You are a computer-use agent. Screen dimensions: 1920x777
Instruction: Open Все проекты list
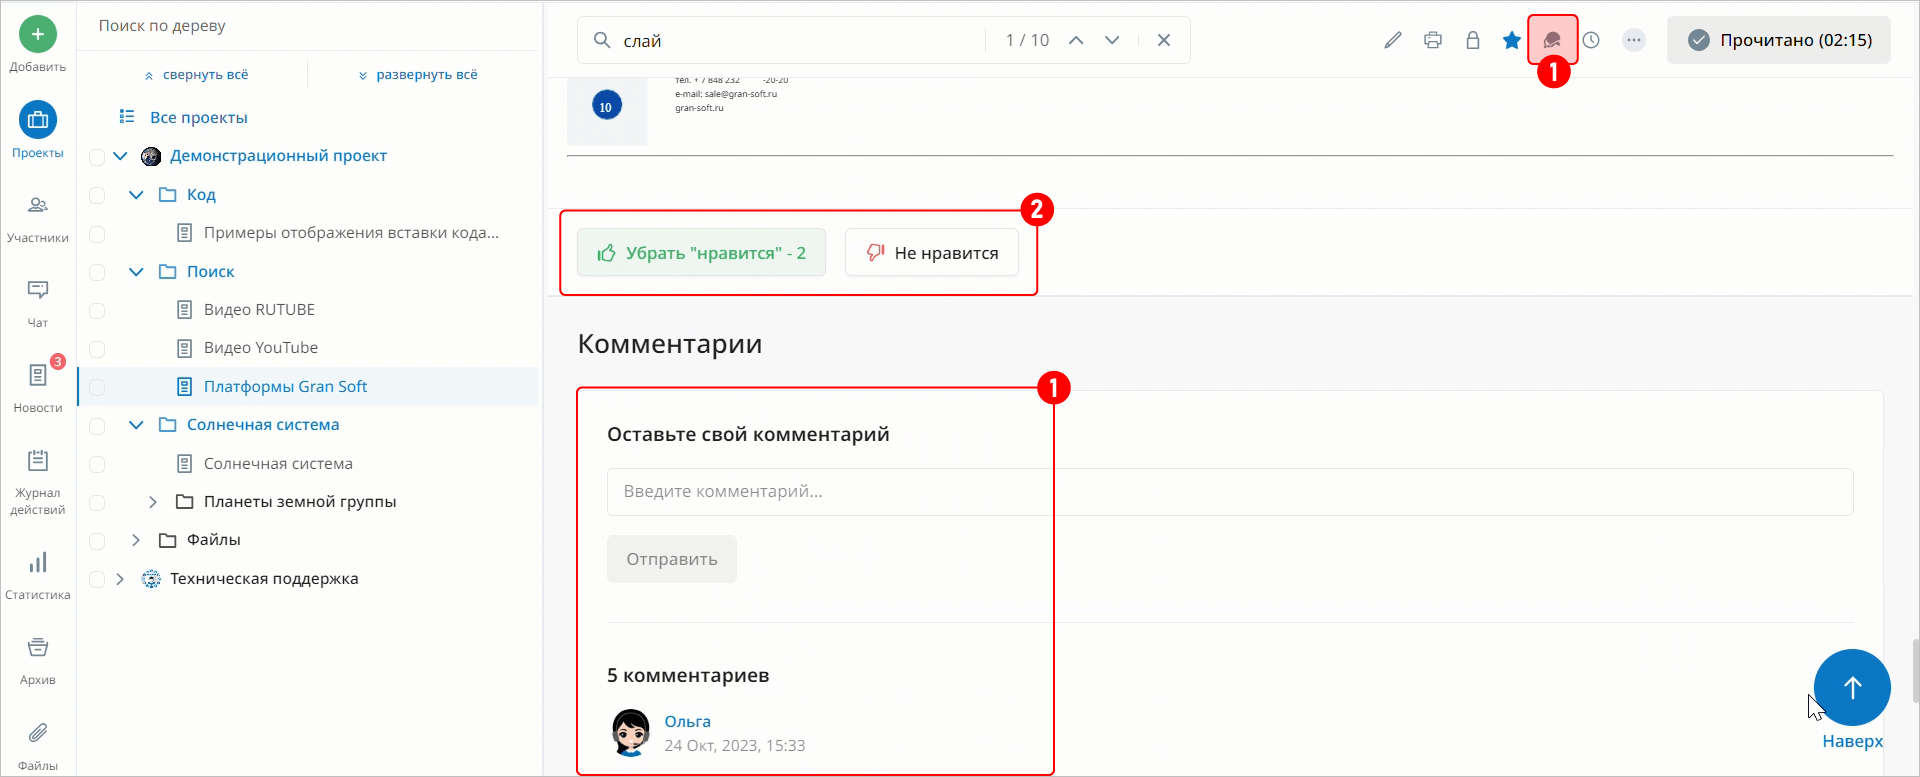tap(199, 117)
